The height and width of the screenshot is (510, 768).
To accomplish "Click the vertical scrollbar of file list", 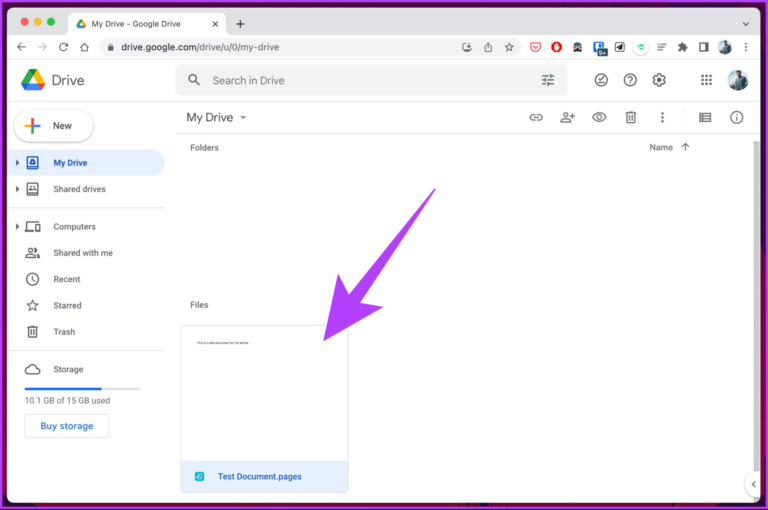I will click(x=757, y=304).
